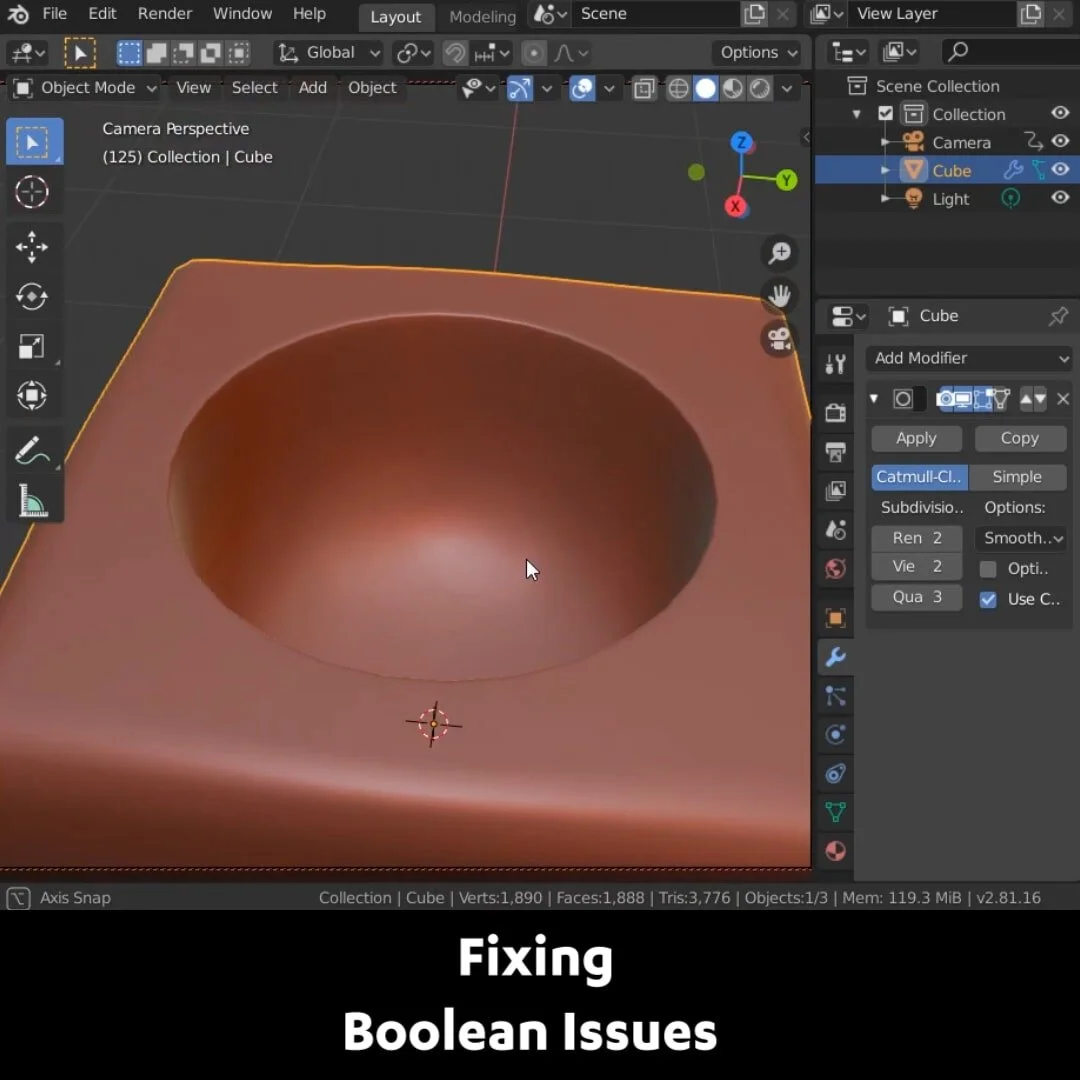This screenshot has width=1080, height=1080.
Task: Open the Add menu in the viewport header
Action: [312, 88]
